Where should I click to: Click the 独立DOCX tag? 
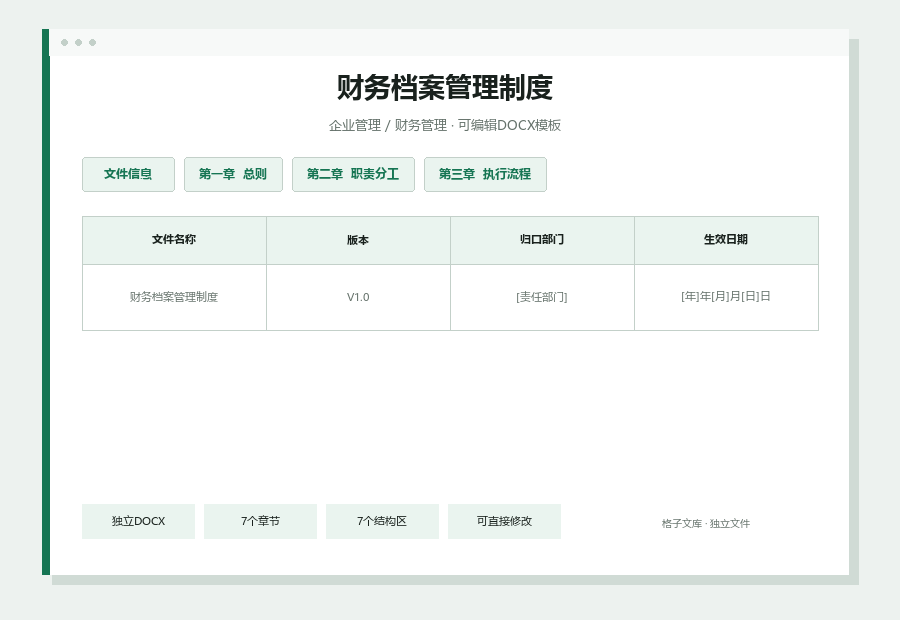tap(138, 521)
